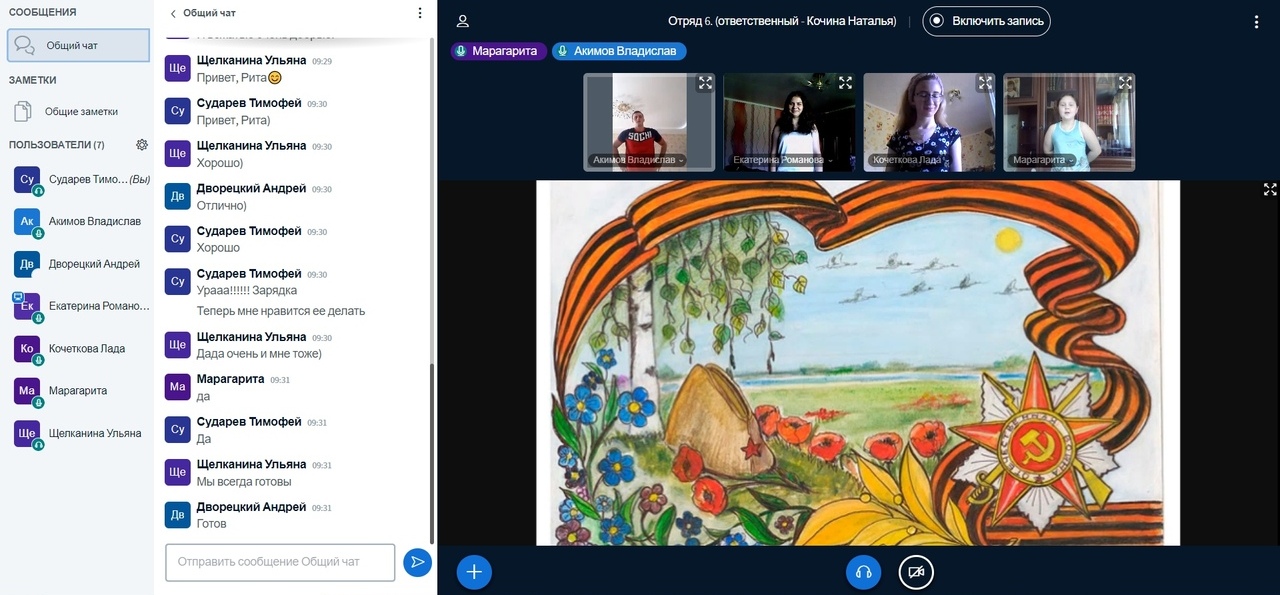The width and height of the screenshot is (1280, 595).
Task: Open chat options three-dot menu
Action: coord(420,14)
